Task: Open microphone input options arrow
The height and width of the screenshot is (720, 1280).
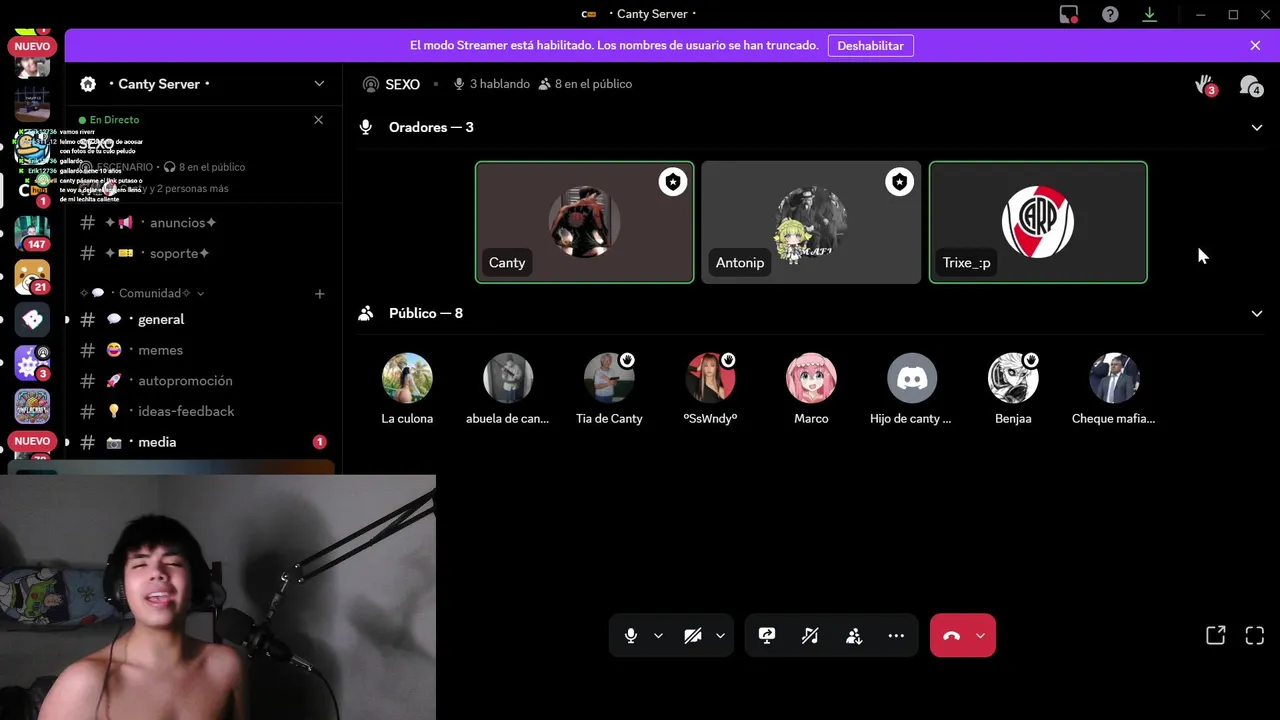Action: click(x=658, y=636)
